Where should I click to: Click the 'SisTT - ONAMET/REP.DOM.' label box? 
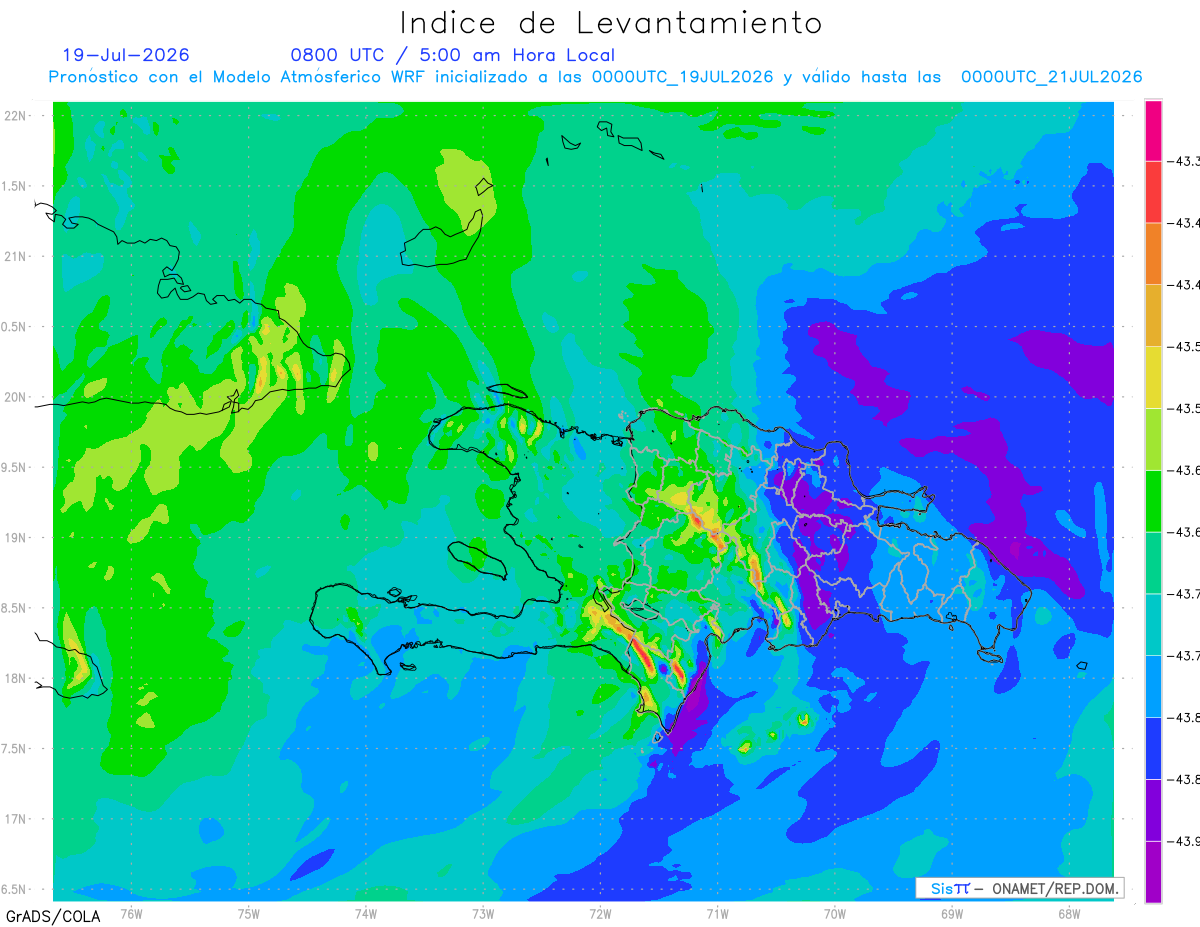coord(1021,888)
